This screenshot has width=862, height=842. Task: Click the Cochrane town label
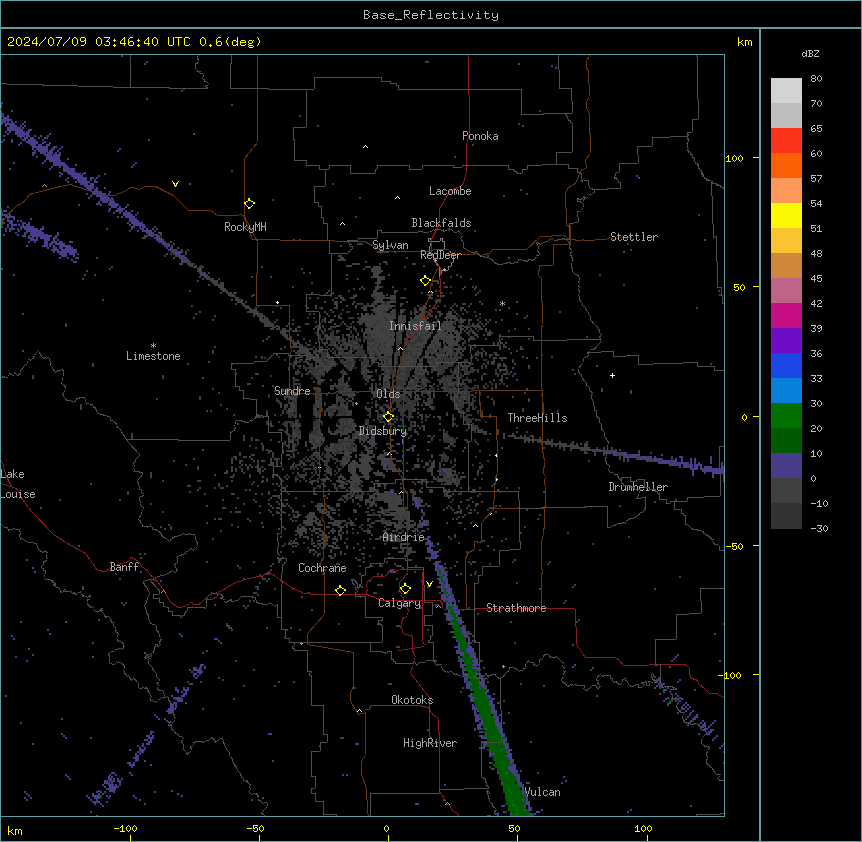pos(322,568)
